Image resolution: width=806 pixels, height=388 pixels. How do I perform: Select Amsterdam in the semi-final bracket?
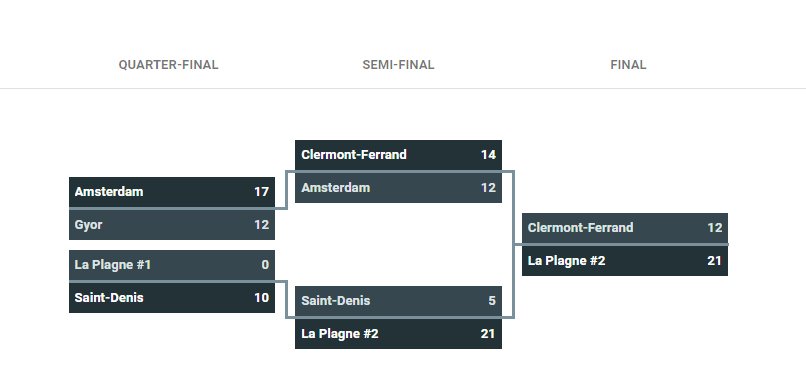click(x=398, y=188)
